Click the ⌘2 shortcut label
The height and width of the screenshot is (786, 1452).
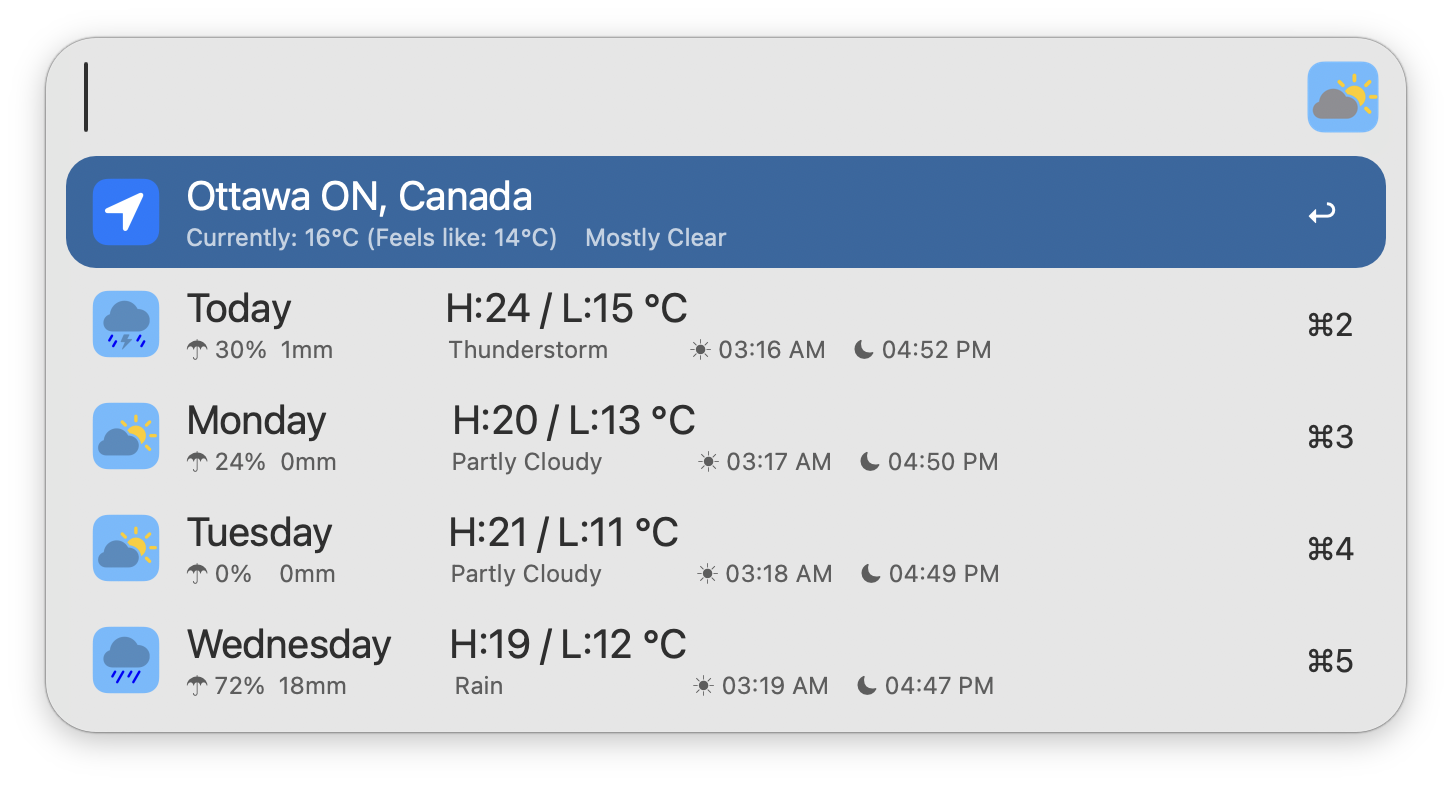tap(1330, 325)
